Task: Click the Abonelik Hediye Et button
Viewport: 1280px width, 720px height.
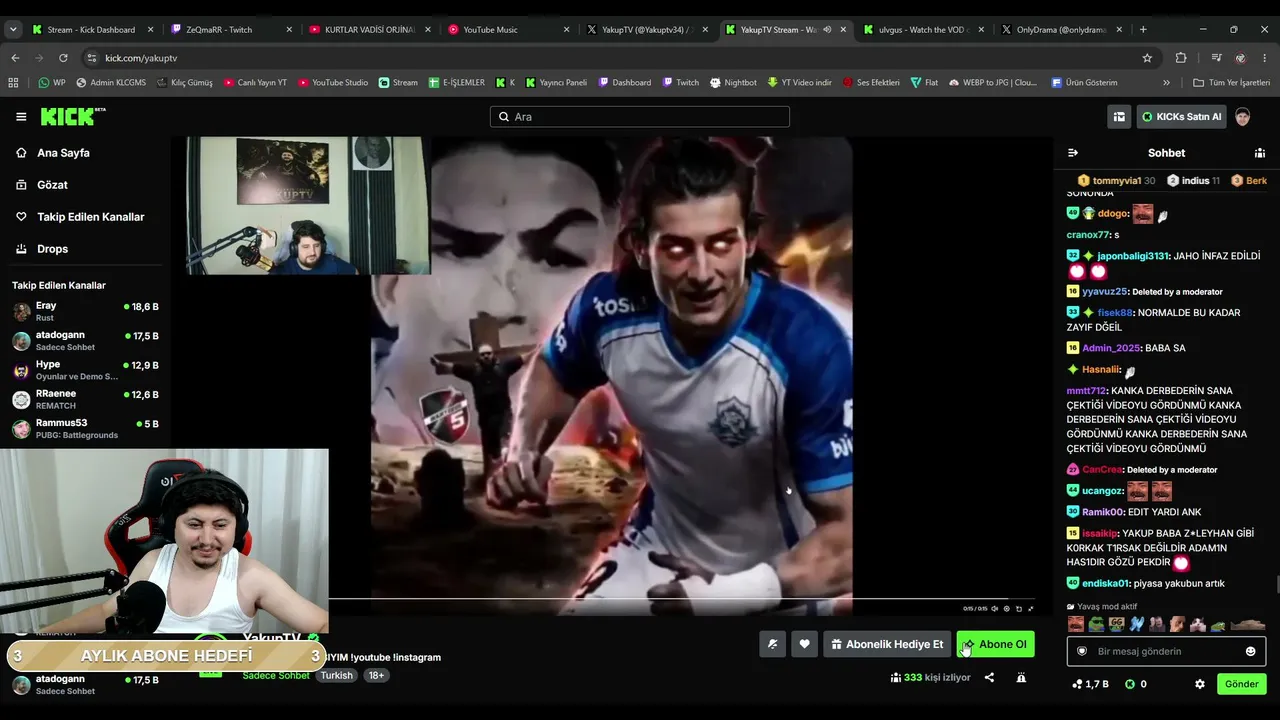Action: (x=887, y=645)
